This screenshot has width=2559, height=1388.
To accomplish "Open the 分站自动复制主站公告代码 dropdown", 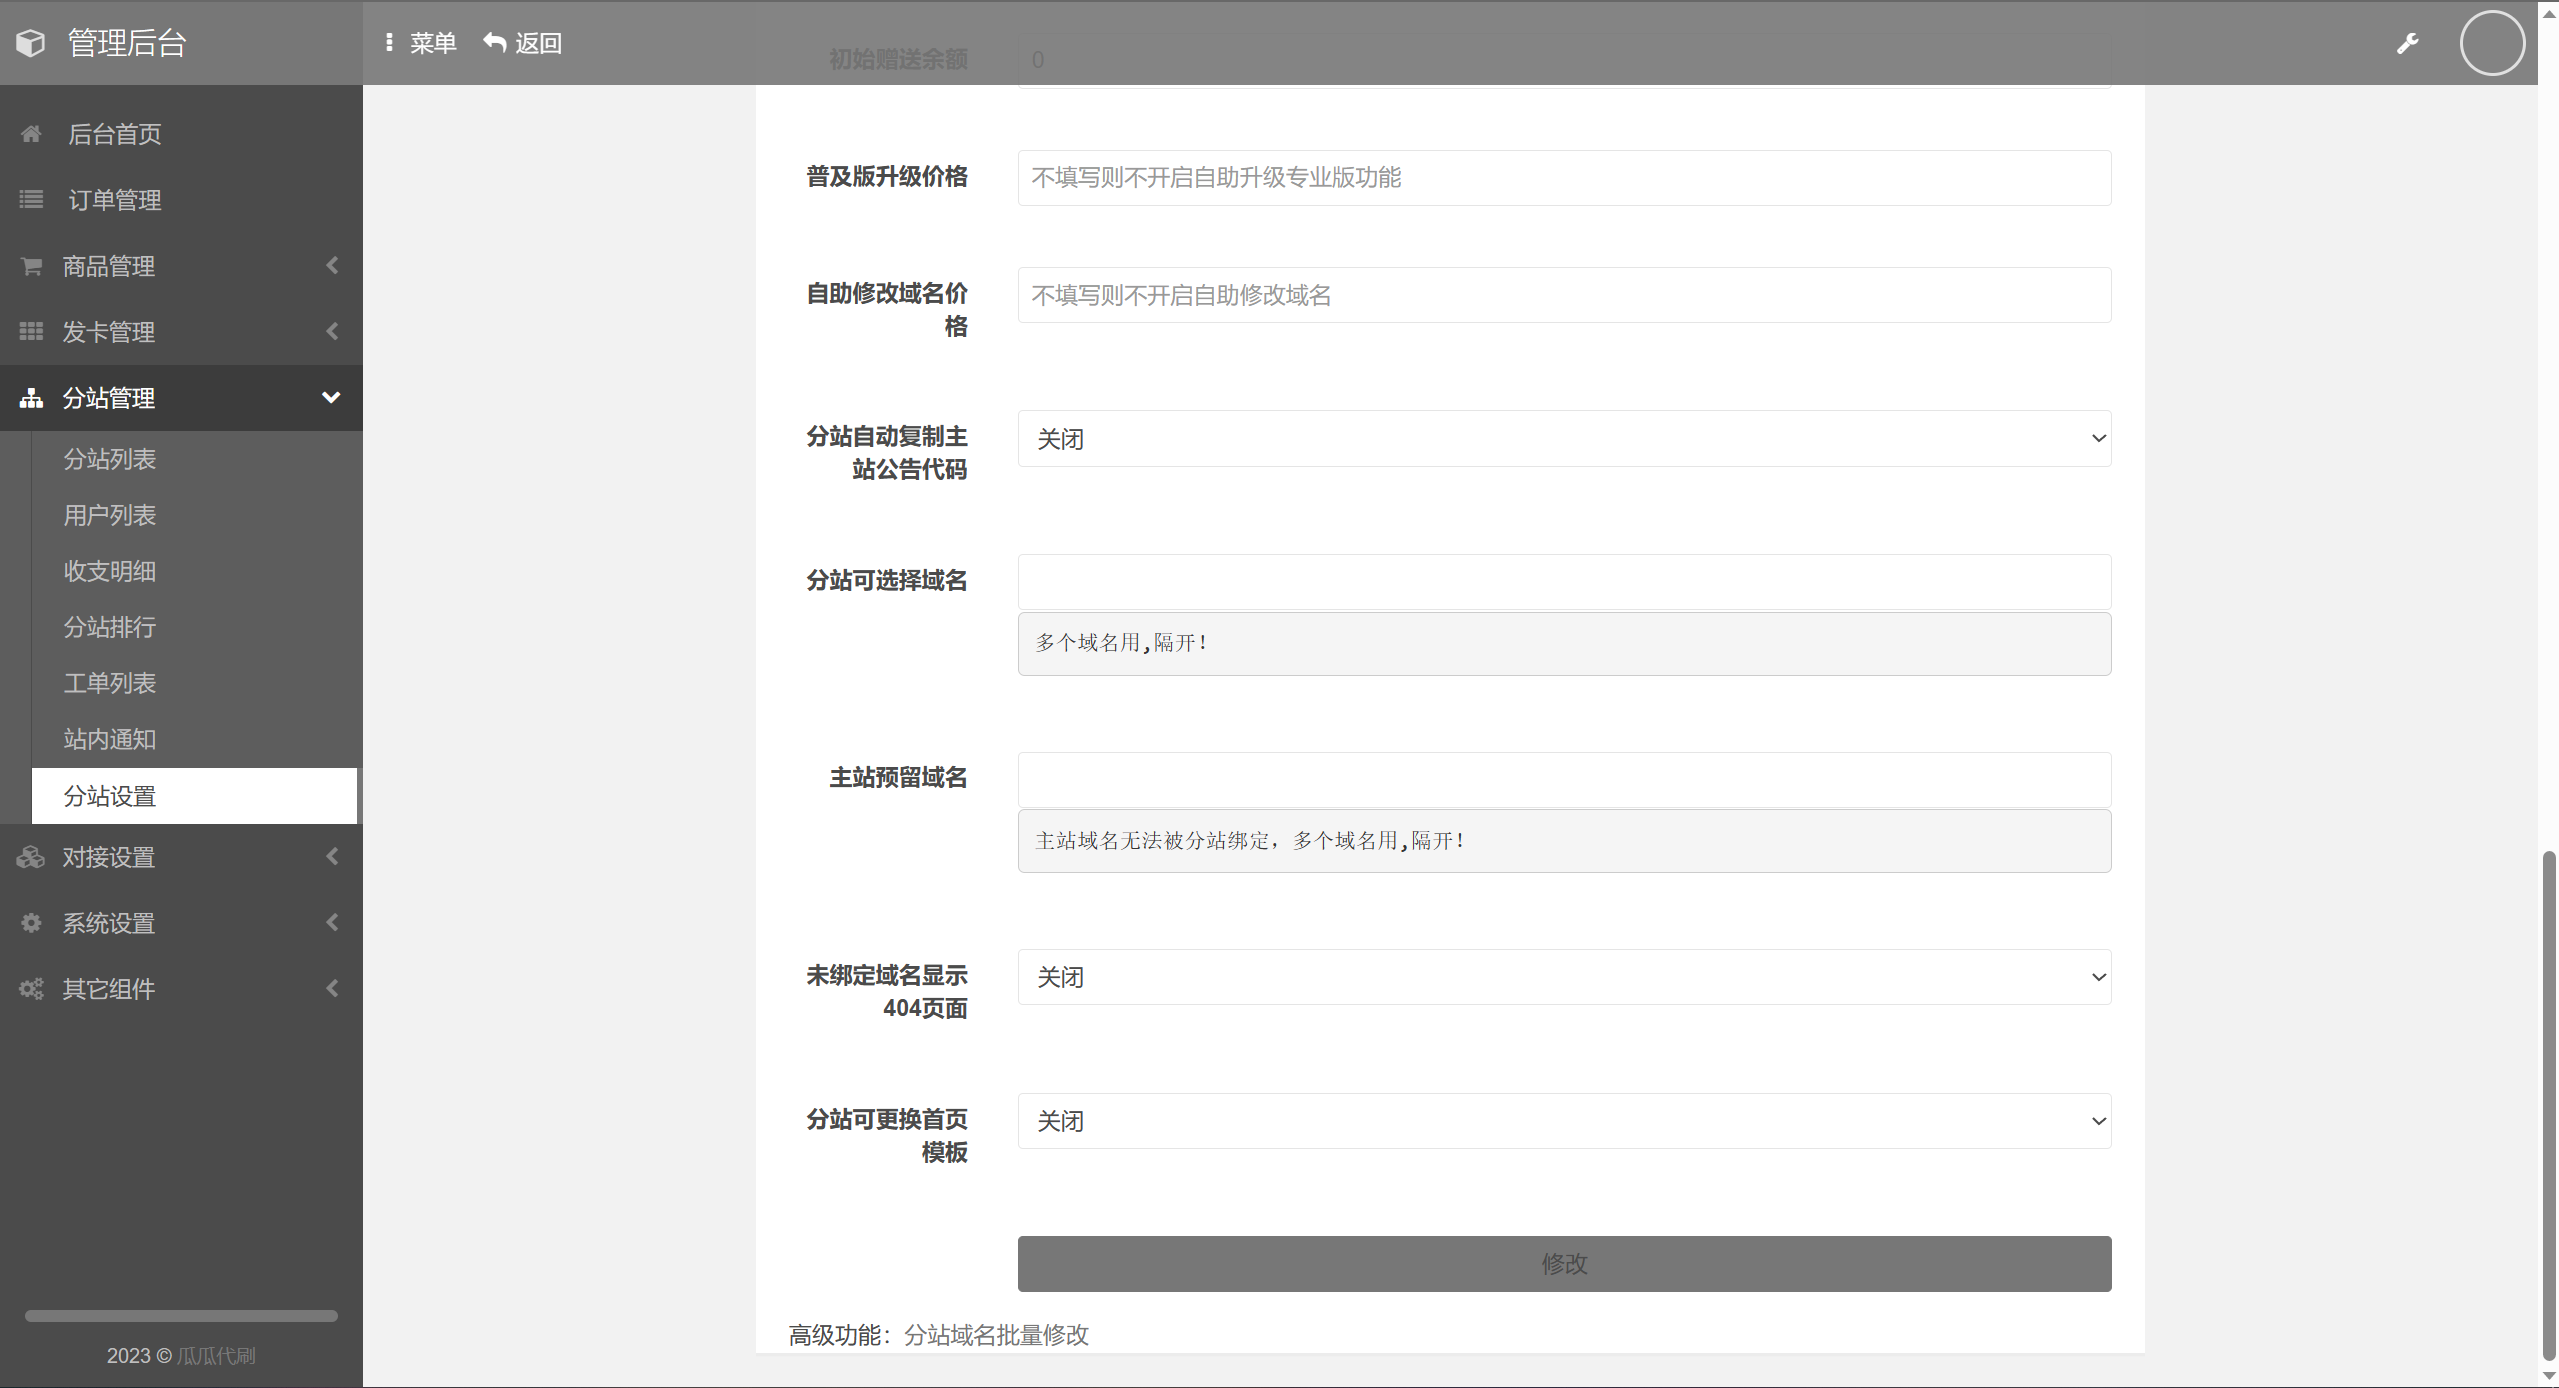I will coord(1563,439).
